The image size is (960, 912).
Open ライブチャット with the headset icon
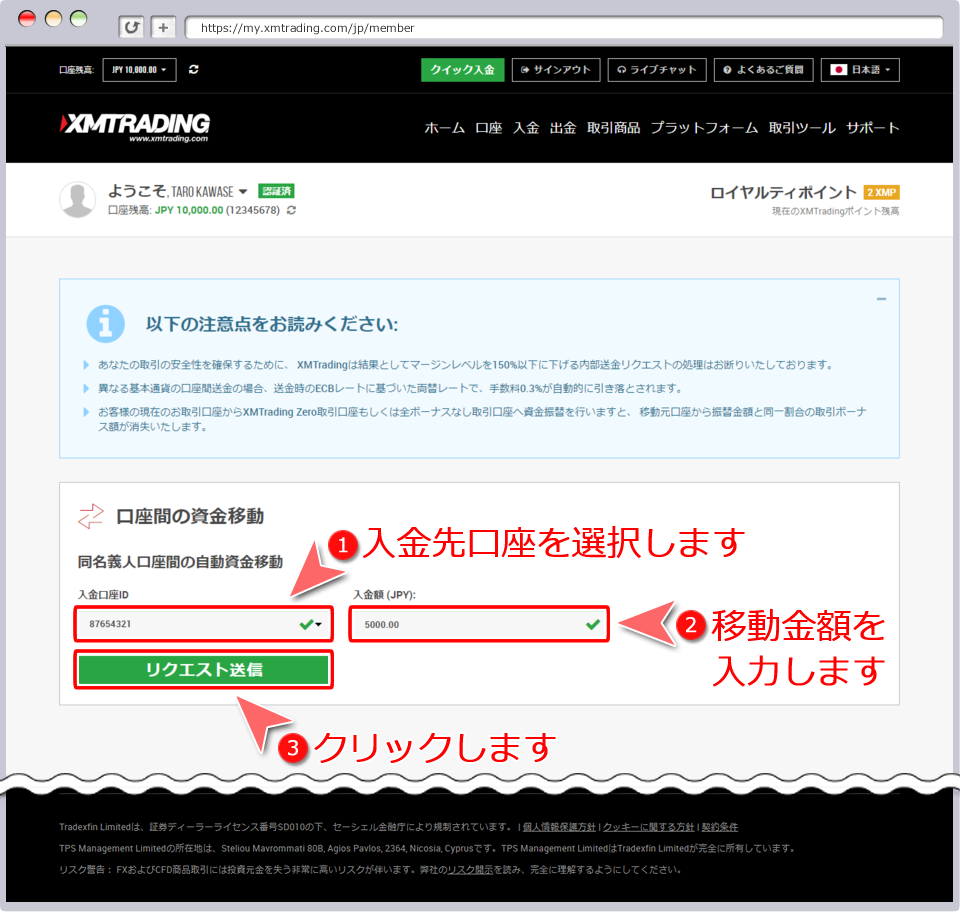click(x=622, y=69)
